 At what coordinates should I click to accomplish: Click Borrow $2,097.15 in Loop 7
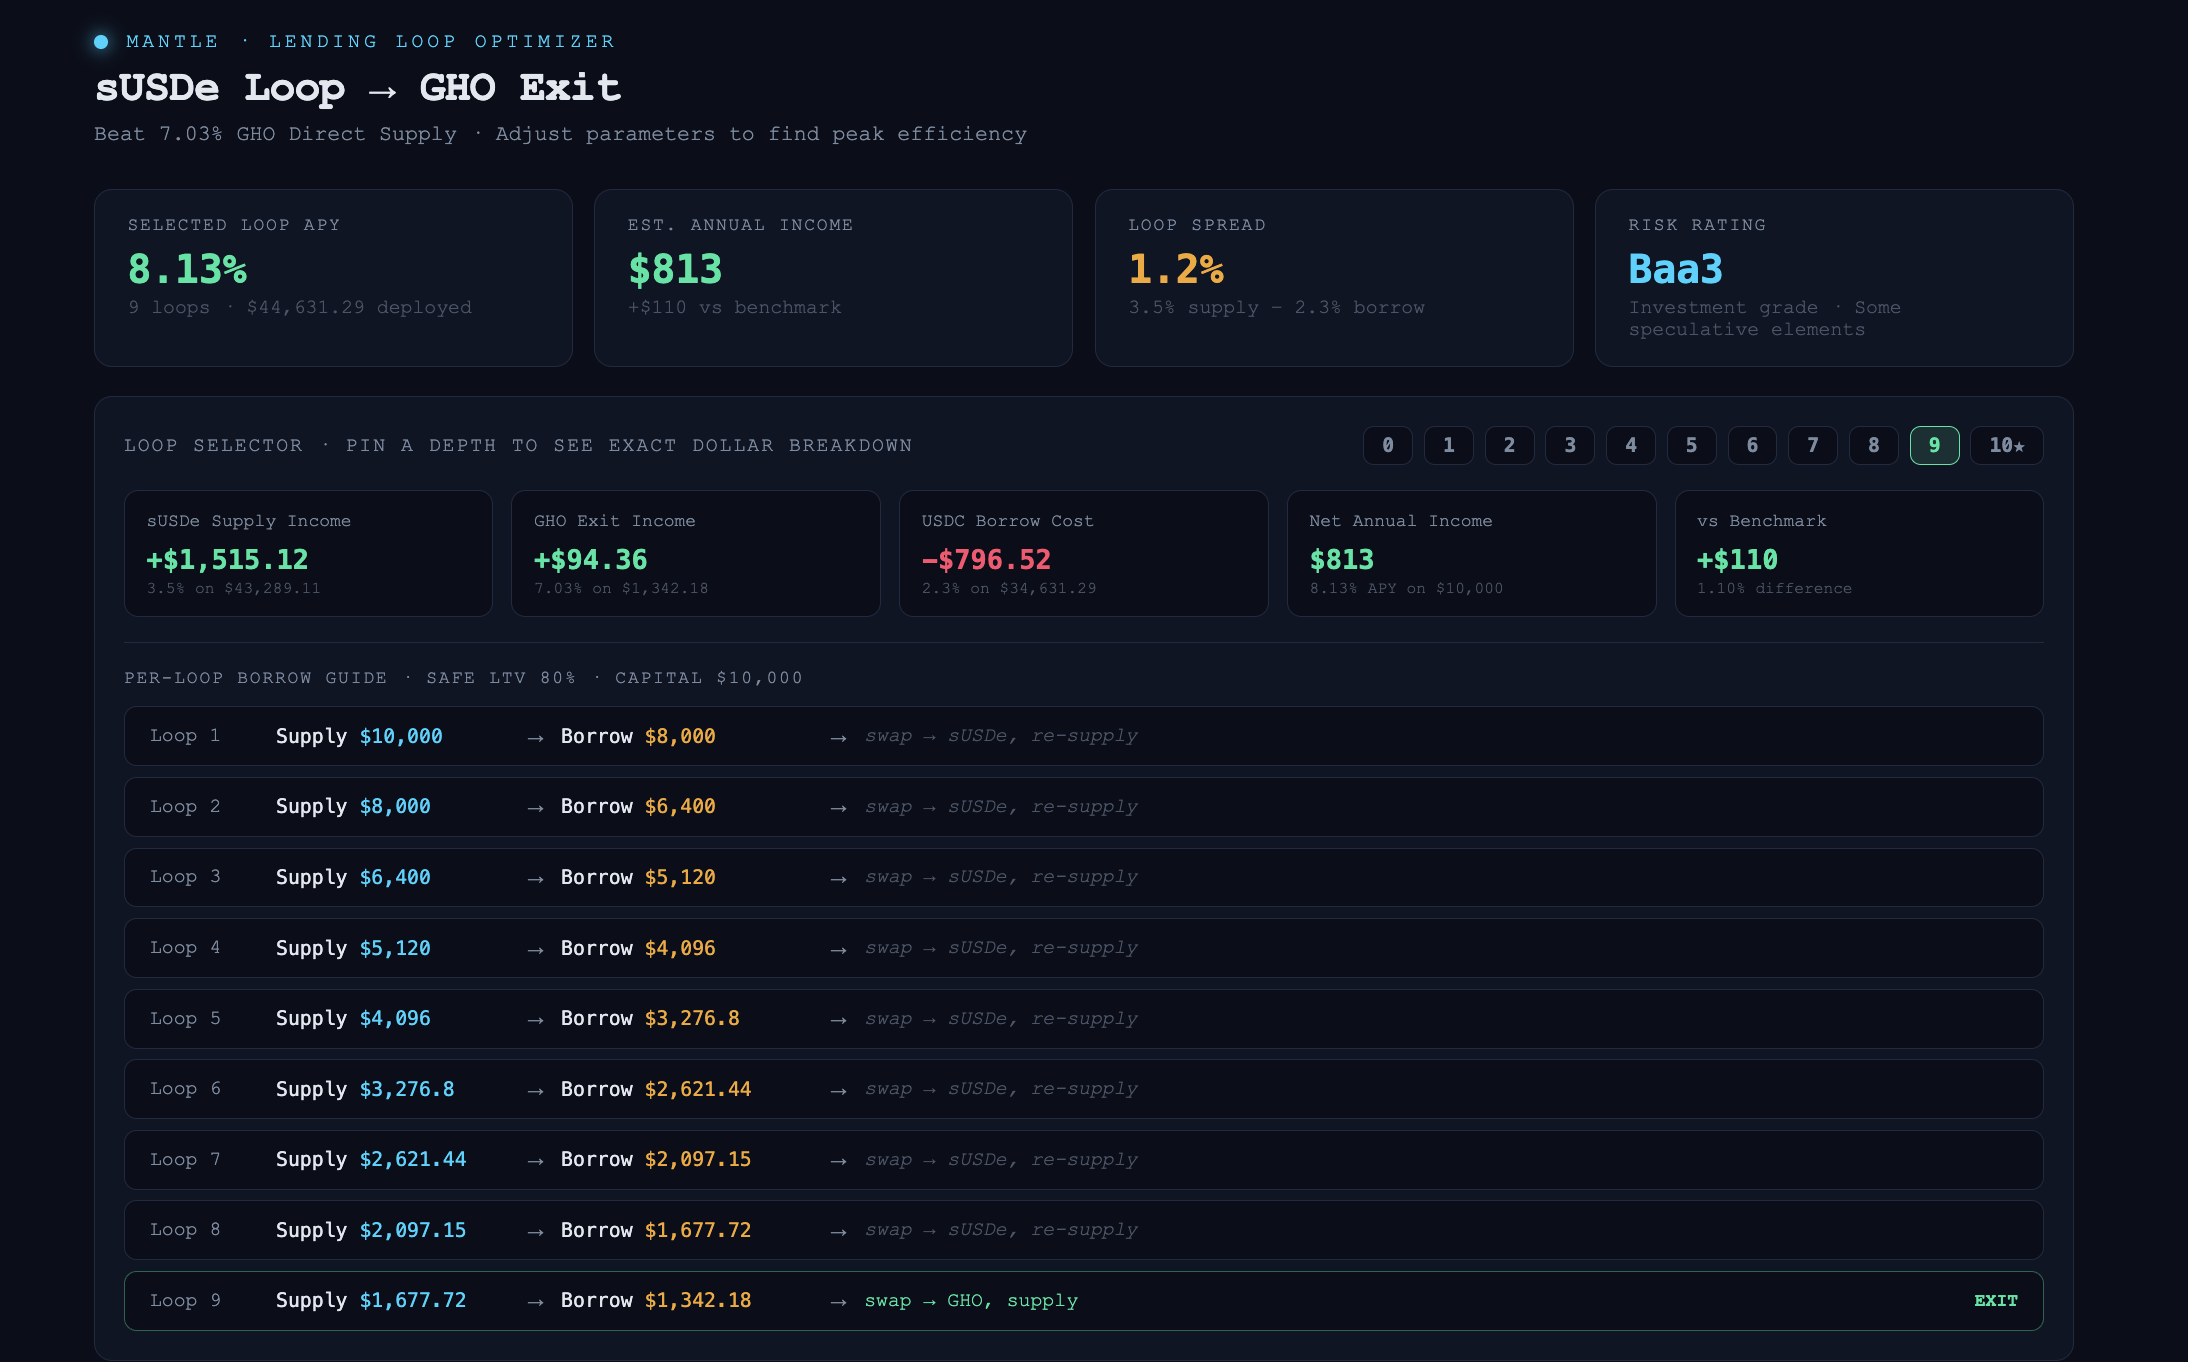click(x=656, y=1159)
